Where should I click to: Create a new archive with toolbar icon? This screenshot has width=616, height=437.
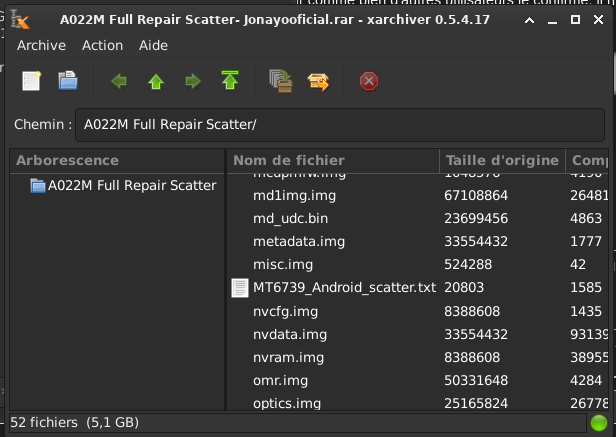tap(31, 81)
